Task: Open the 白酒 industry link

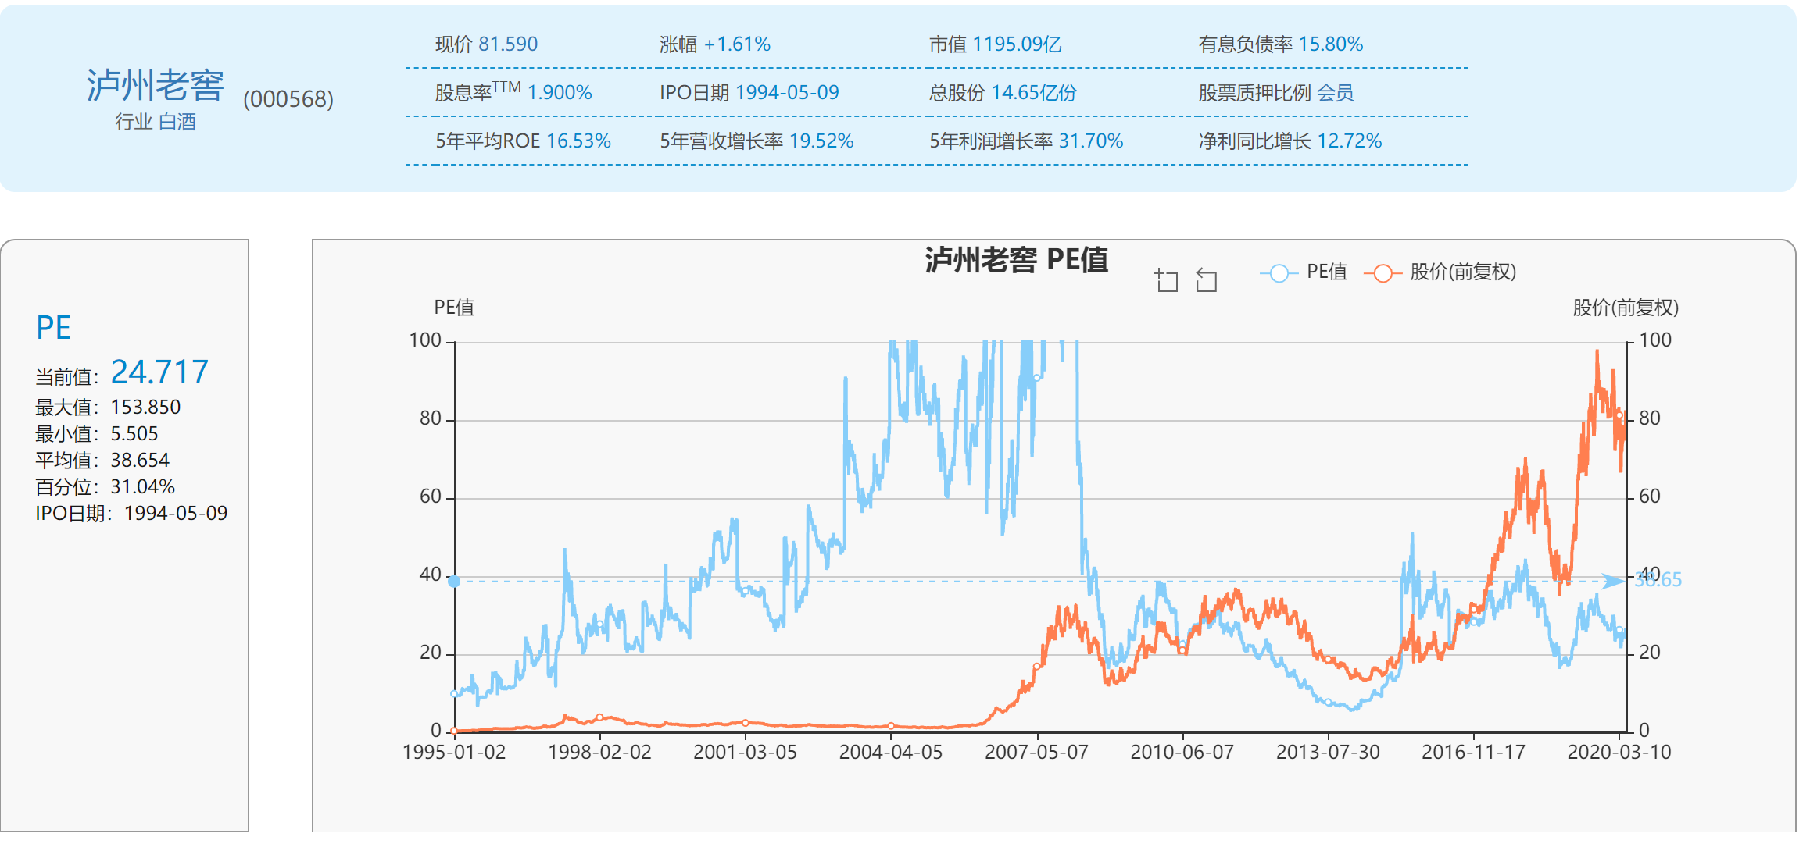Action: [177, 121]
